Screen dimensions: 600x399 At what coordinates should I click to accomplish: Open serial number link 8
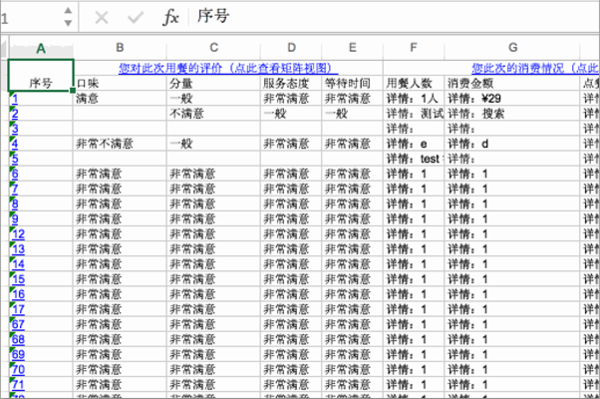coord(15,204)
